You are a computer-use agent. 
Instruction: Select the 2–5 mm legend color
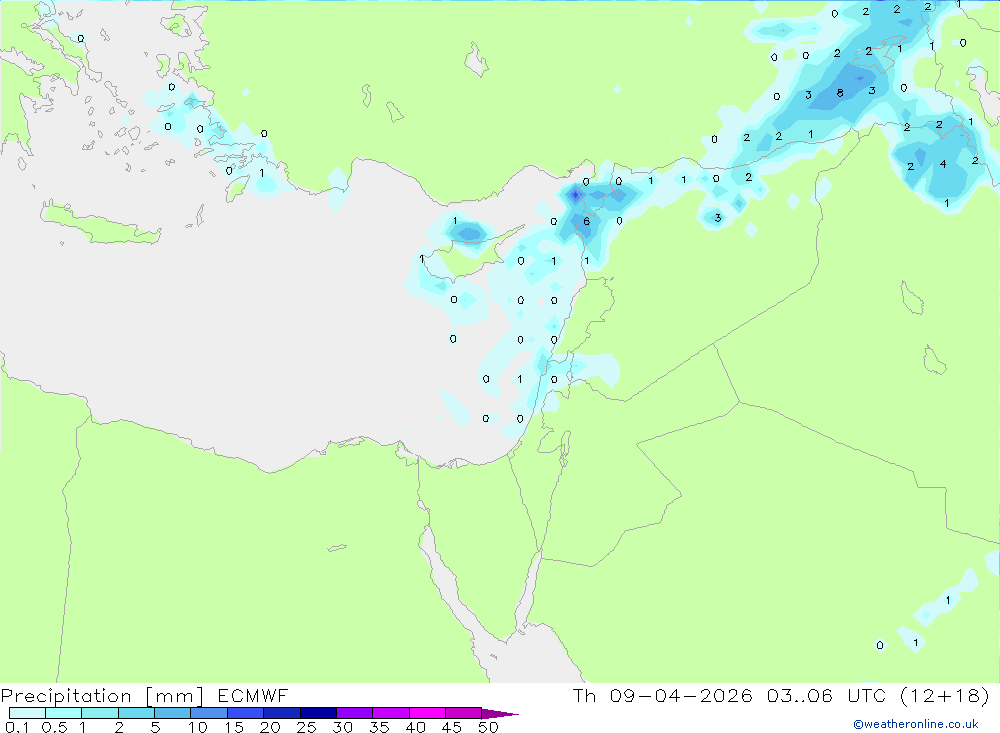[136, 713]
